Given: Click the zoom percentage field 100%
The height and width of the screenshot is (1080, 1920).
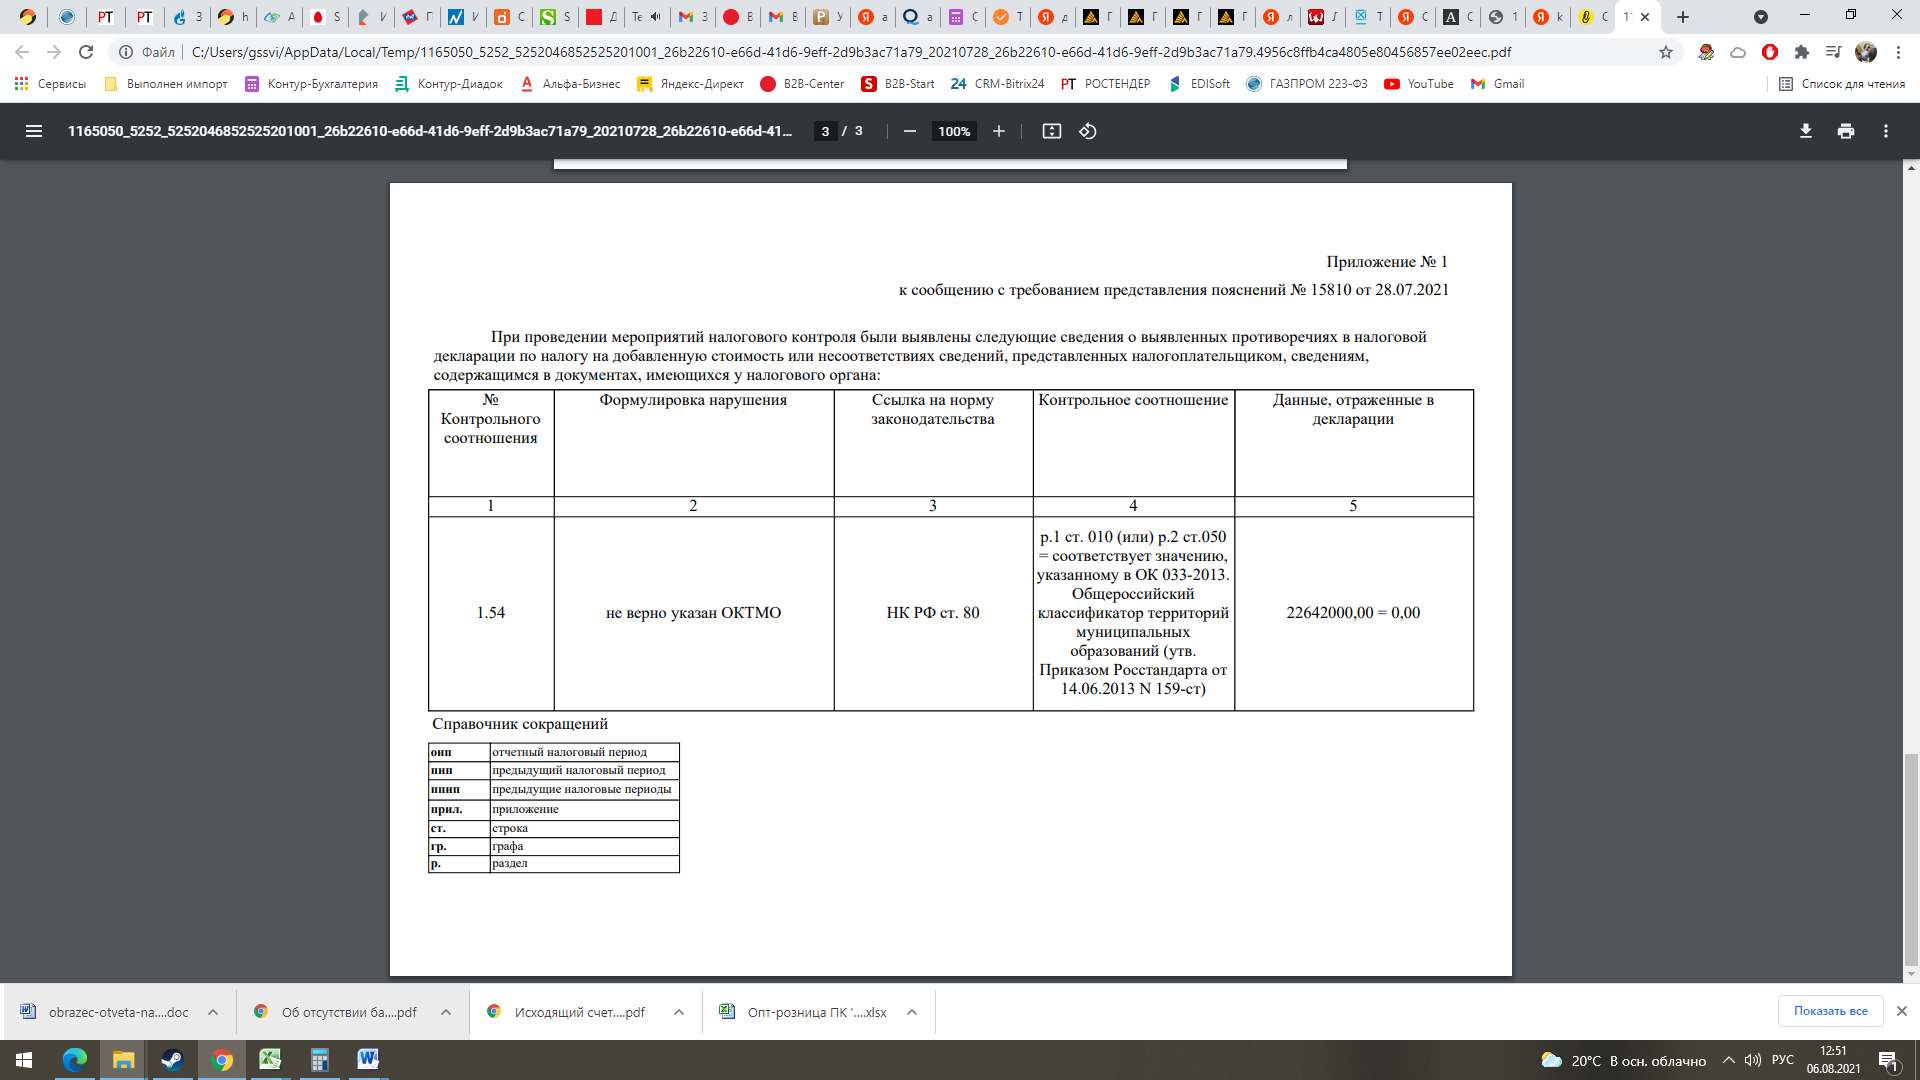Looking at the screenshot, I should coord(954,131).
